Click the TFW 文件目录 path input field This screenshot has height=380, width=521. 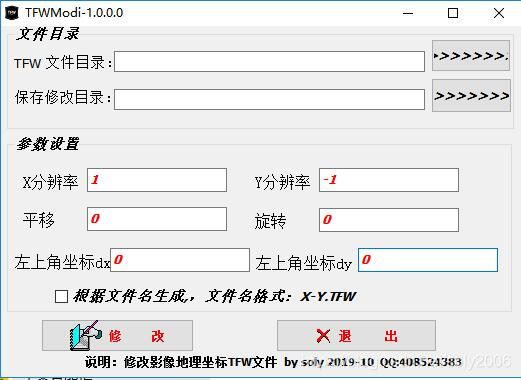(269, 61)
